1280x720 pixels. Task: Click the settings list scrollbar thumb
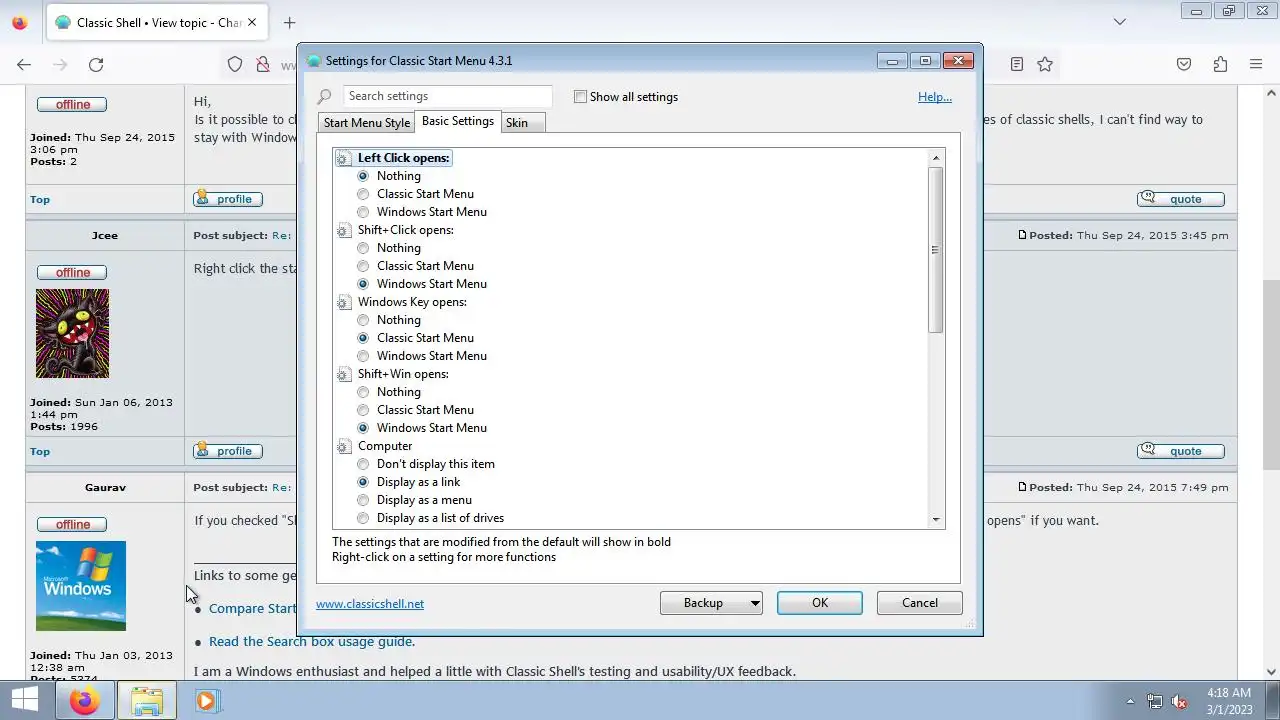(x=936, y=250)
